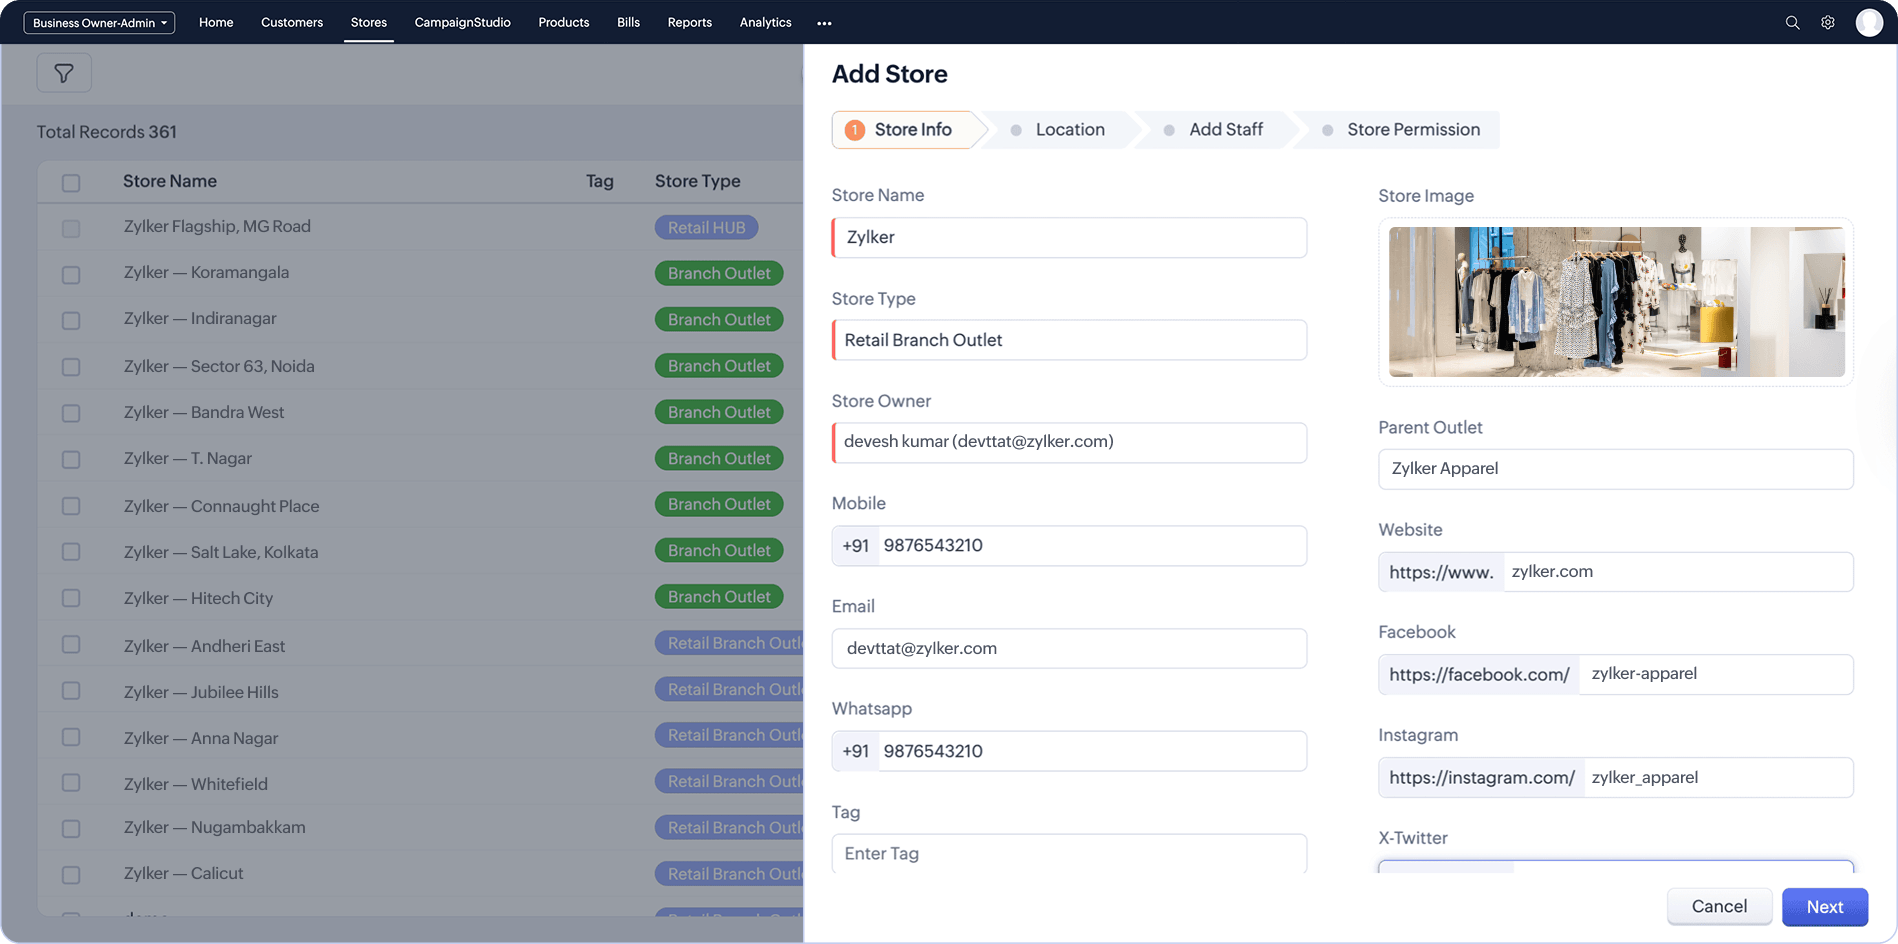Open the Business Owner-Admin role dropdown
This screenshot has width=1898, height=944.
tap(99, 22)
